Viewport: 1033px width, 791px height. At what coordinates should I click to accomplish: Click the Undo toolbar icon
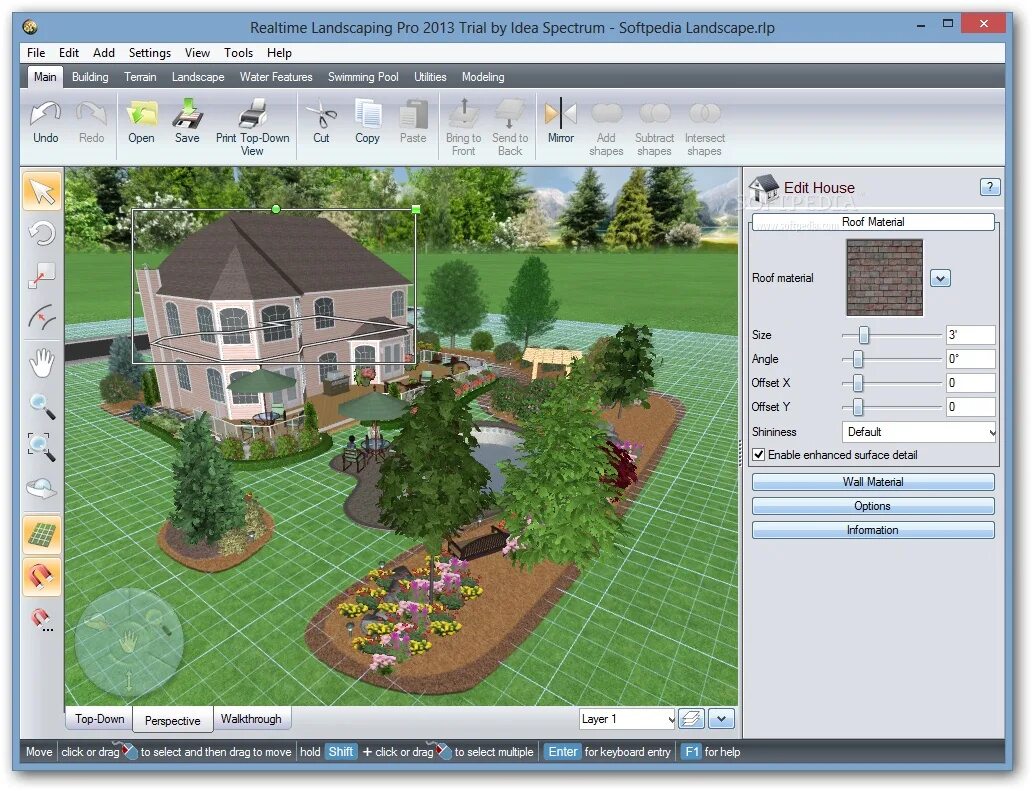point(45,115)
